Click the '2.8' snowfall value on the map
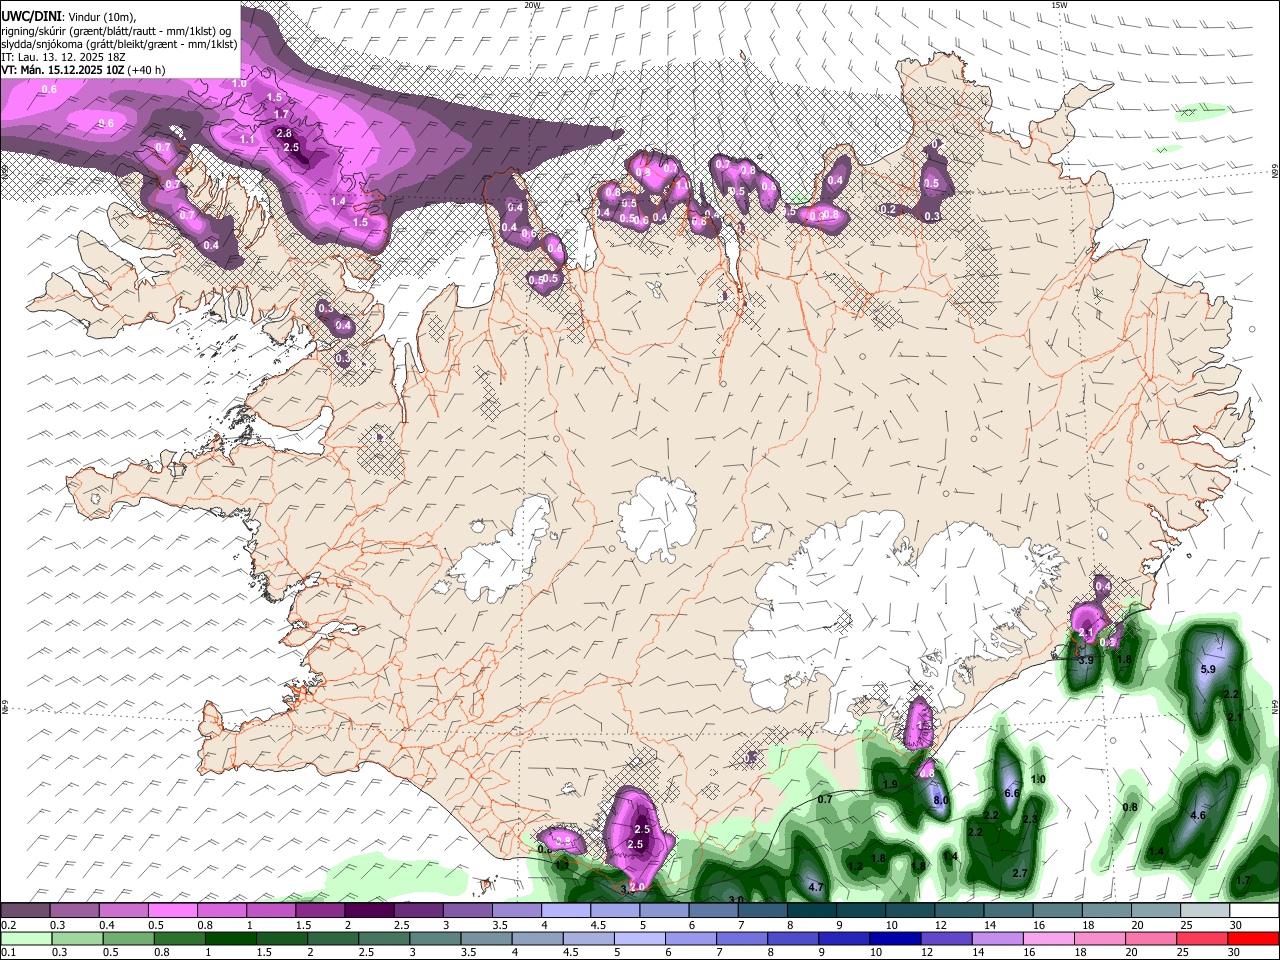Viewport: 1280px width, 960px height. tap(284, 134)
